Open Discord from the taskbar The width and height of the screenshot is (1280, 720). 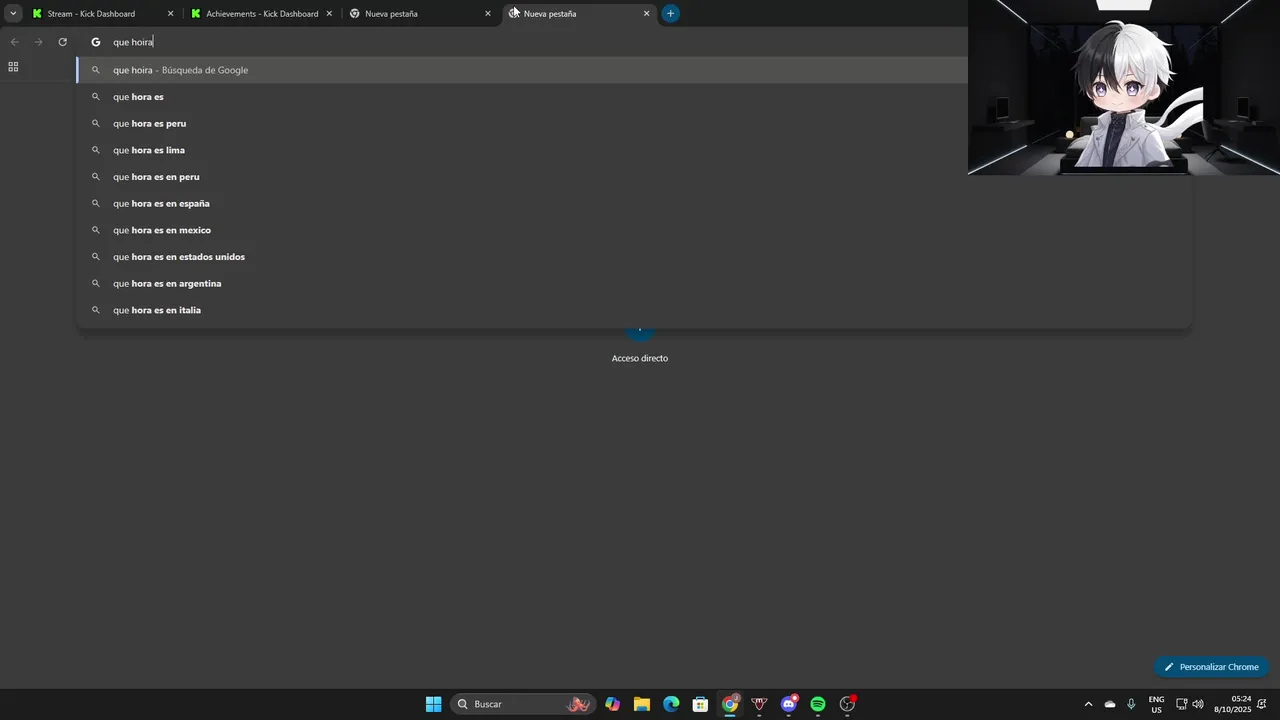pyautogui.click(x=789, y=704)
